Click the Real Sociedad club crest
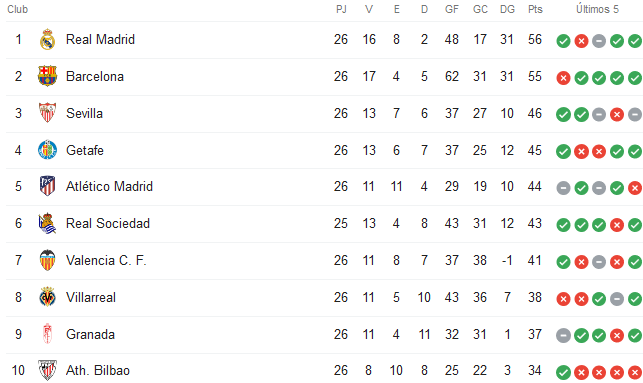 coord(47,223)
